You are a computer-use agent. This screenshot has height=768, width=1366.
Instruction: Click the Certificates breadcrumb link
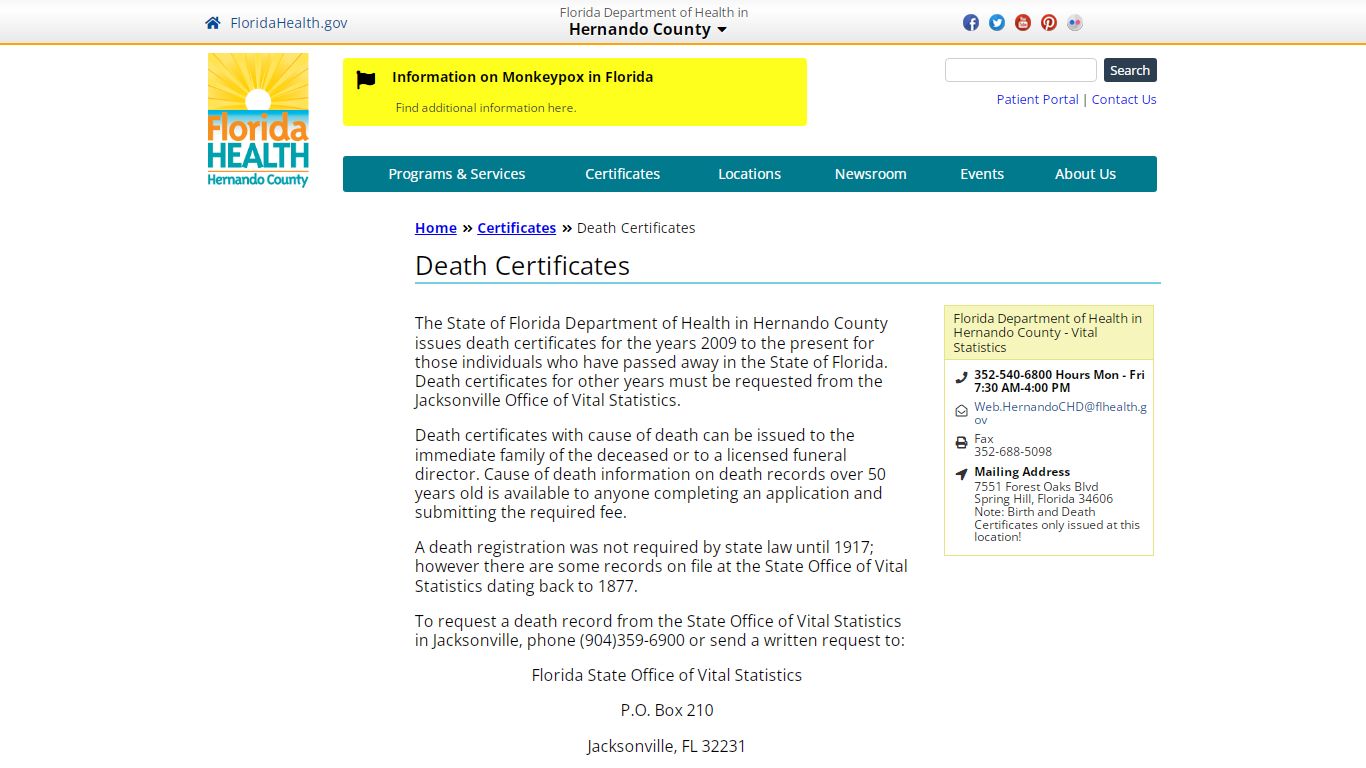(x=516, y=228)
